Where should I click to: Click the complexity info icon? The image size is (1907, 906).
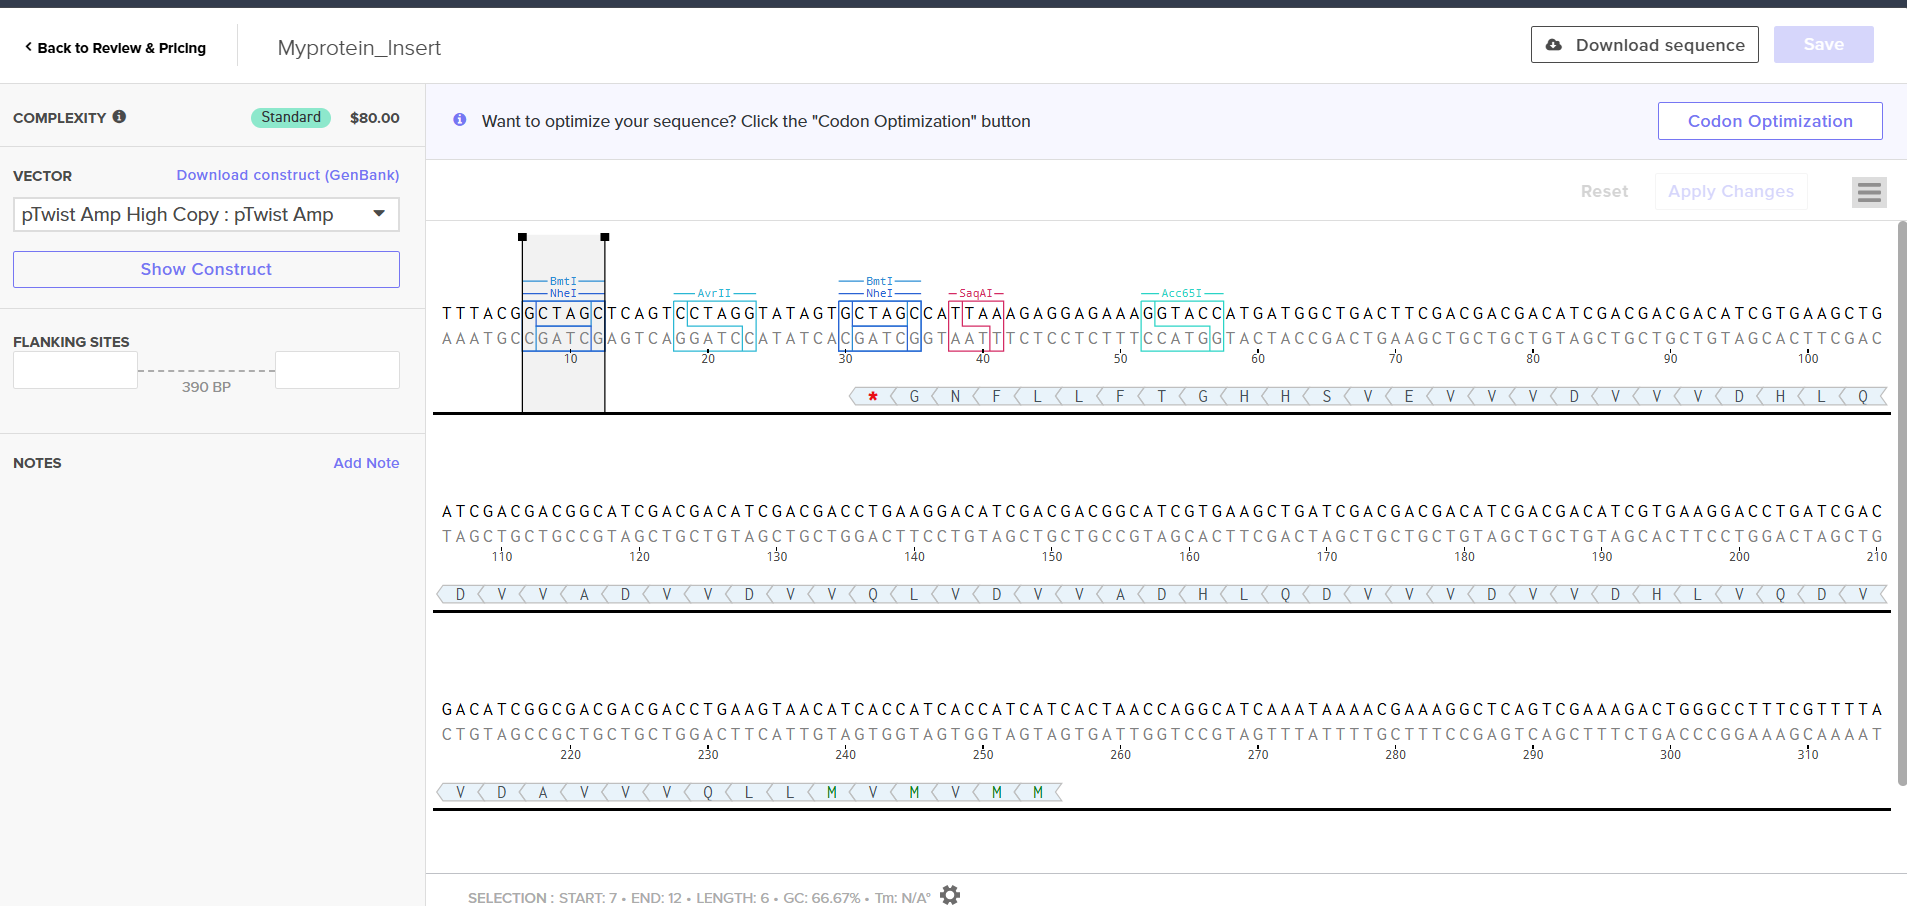click(x=119, y=117)
